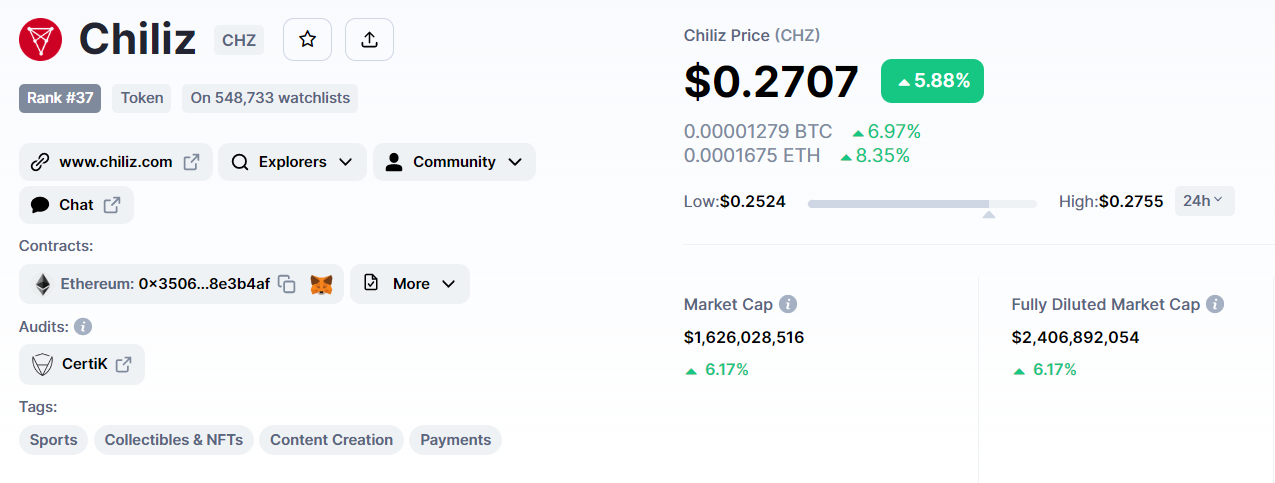Open the Chat link

pyautogui.click(x=76, y=205)
